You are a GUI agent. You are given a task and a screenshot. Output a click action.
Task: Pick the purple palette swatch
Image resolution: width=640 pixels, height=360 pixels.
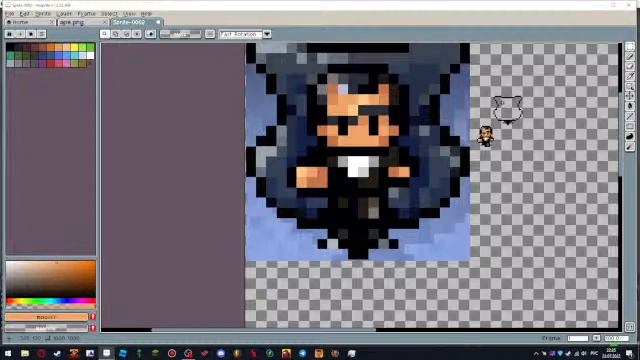pyautogui.click(x=42, y=63)
